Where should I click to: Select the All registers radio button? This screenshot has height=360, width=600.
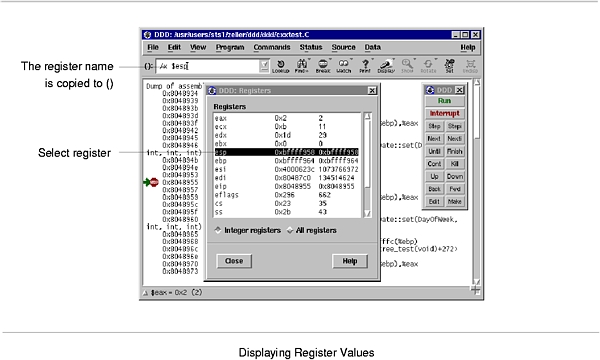290,230
